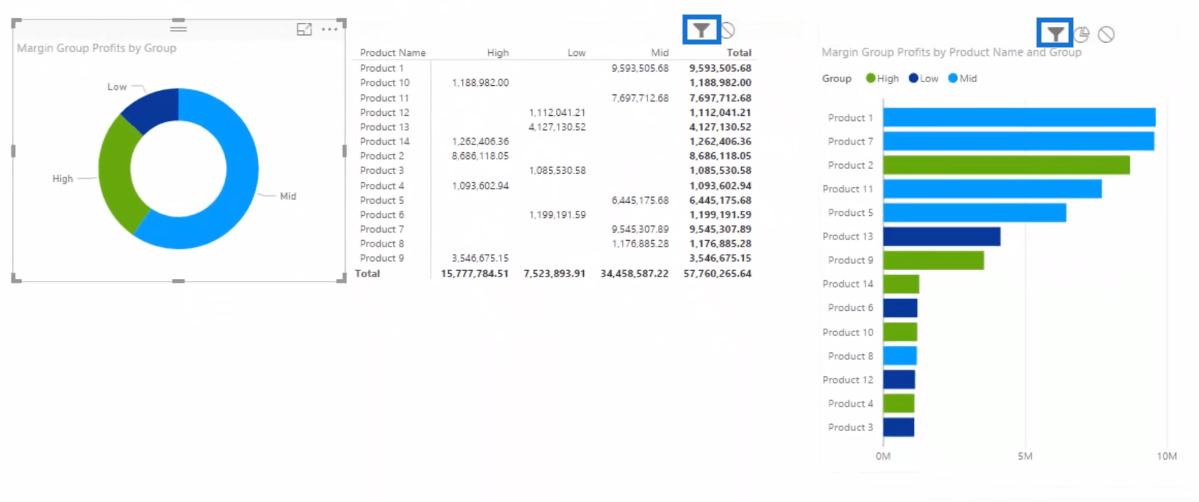Click the donut chart title Margin Group Profits by Group
Image resolution: width=1199 pixels, height=502 pixels.
(96, 48)
